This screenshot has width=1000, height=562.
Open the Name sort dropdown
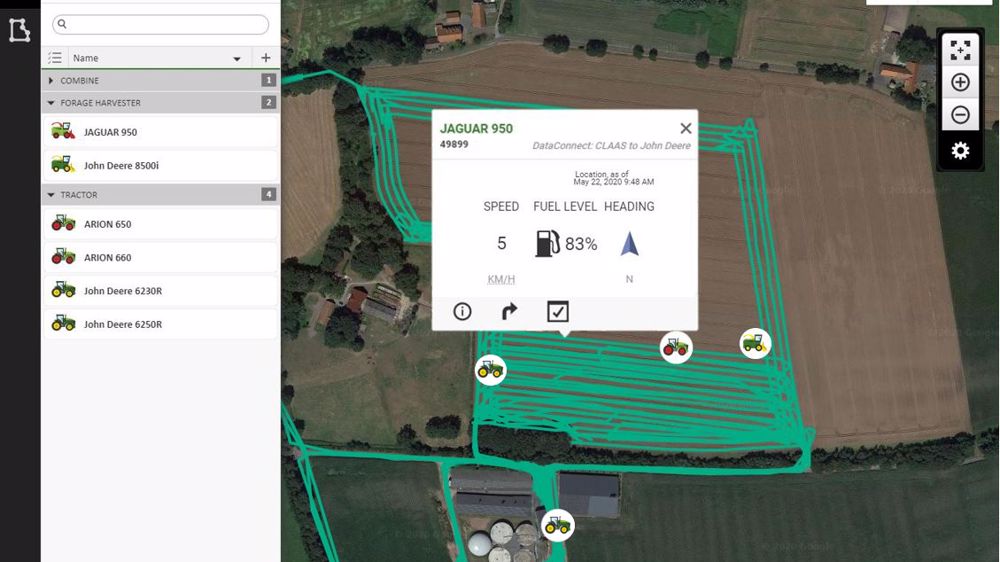pos(237,59)
